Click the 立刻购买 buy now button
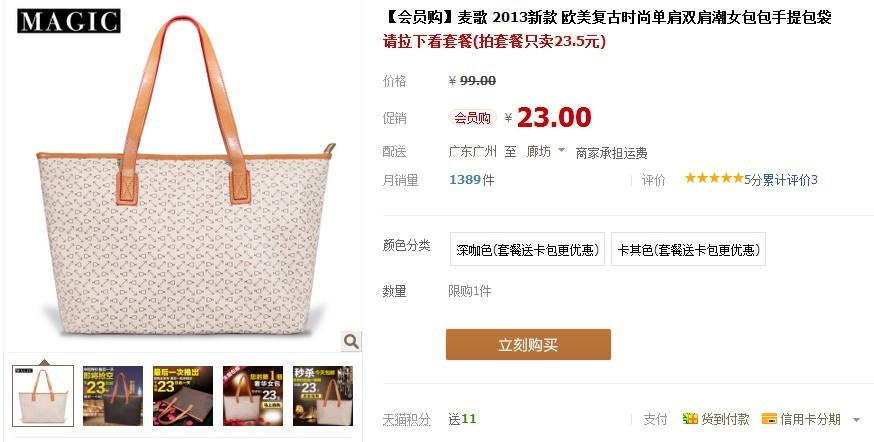 tap(528, 344)
